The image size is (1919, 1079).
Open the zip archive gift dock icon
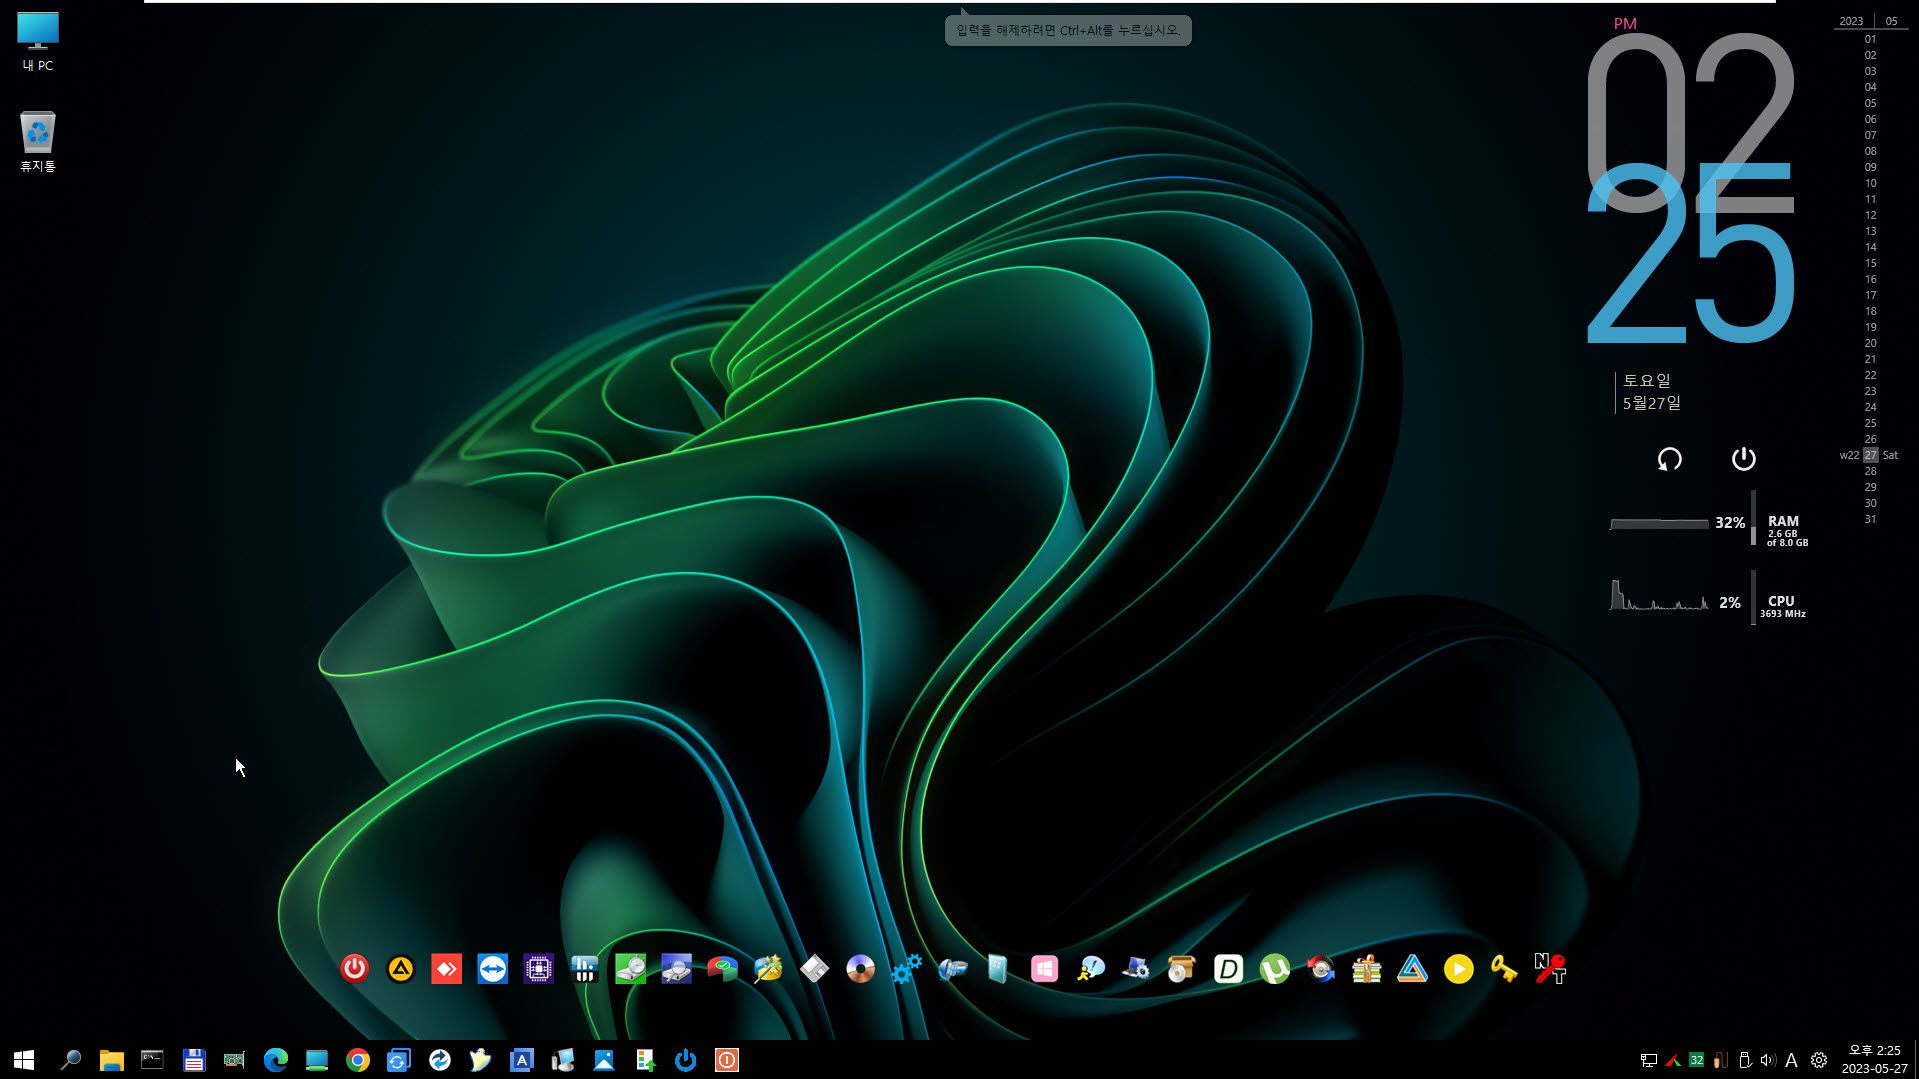click(x=1366, y=968)
